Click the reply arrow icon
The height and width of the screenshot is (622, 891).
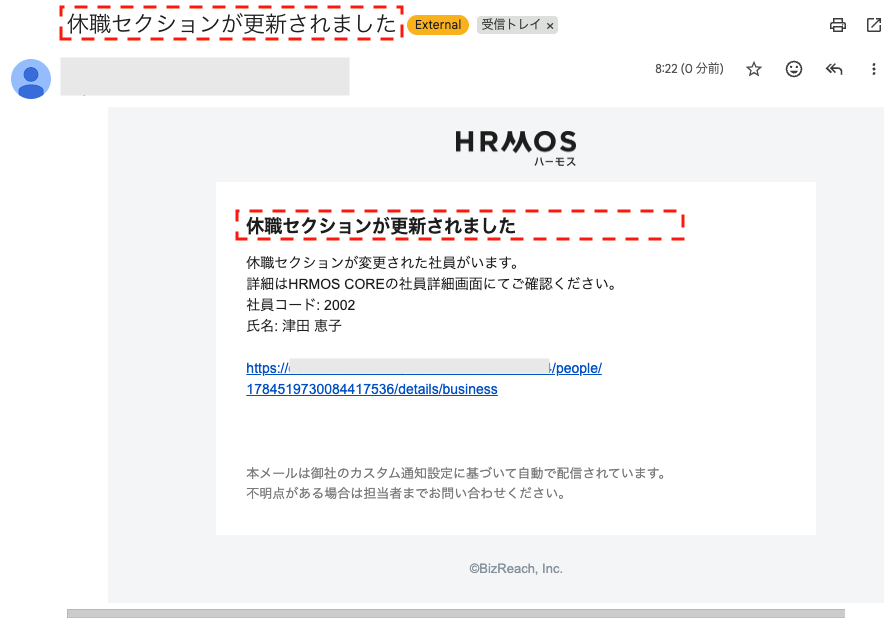(x=834, y=69)
